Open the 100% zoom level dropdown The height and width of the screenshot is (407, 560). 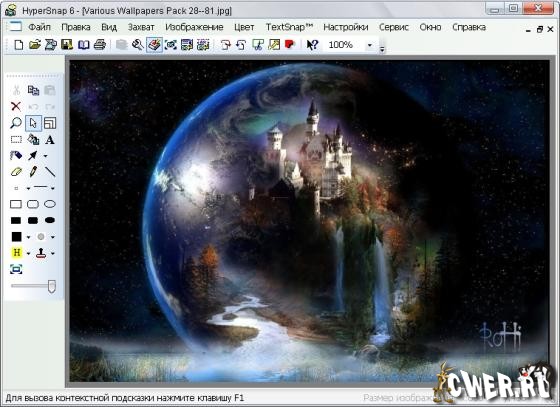[370, 45]
